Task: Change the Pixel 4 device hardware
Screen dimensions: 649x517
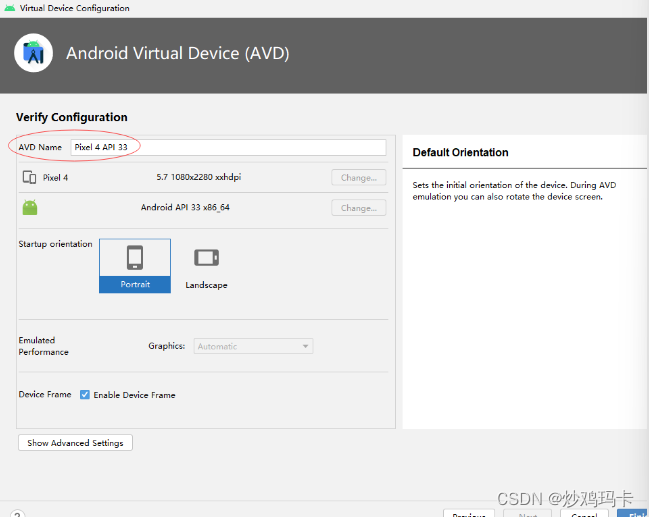Action: point(358,178)
